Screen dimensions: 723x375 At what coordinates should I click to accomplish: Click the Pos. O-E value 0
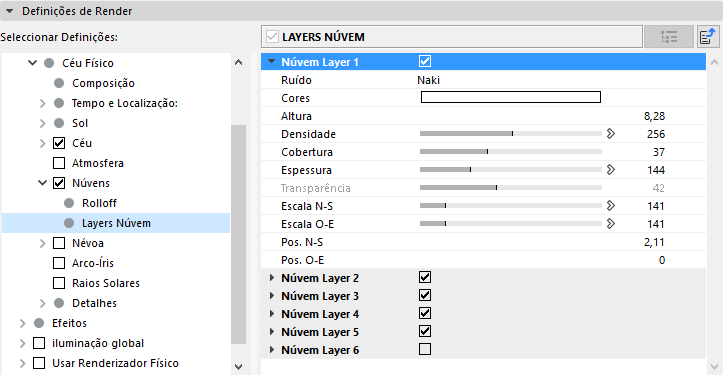(x=662, y=260)
